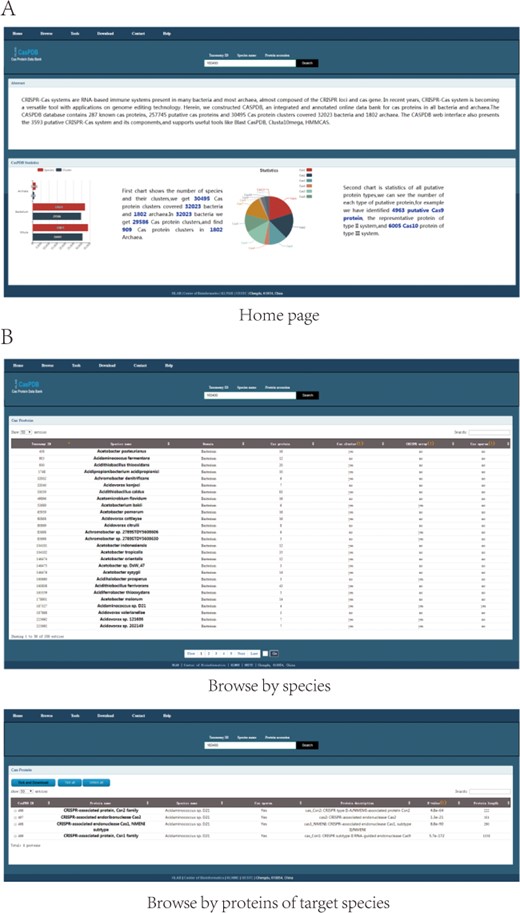The height and width of the screenshot is (913, 520).
Task: Select Species name search tab on Home page
Action: pyautogui.click(x=246, y=55)
